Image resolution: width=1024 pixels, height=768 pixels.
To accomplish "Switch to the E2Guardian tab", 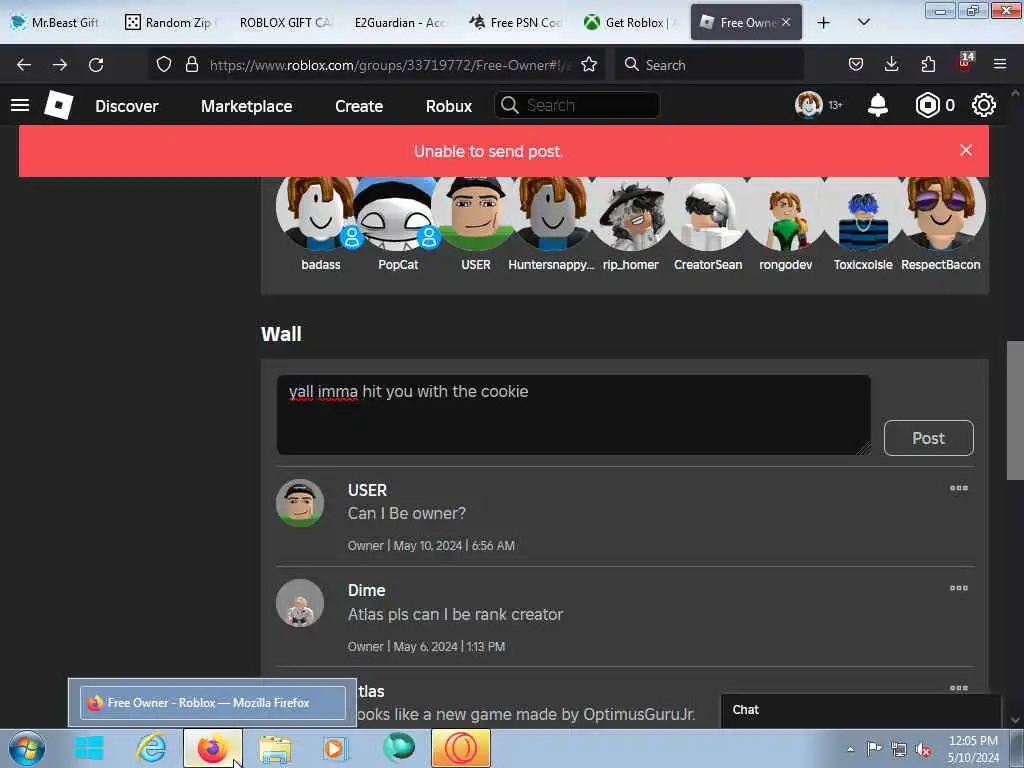I will coord(400,22).
